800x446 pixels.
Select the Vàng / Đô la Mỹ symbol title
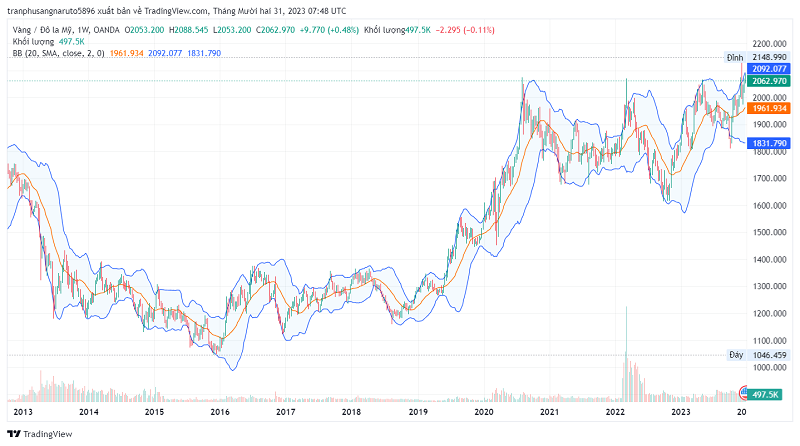(x=39, y=30)
